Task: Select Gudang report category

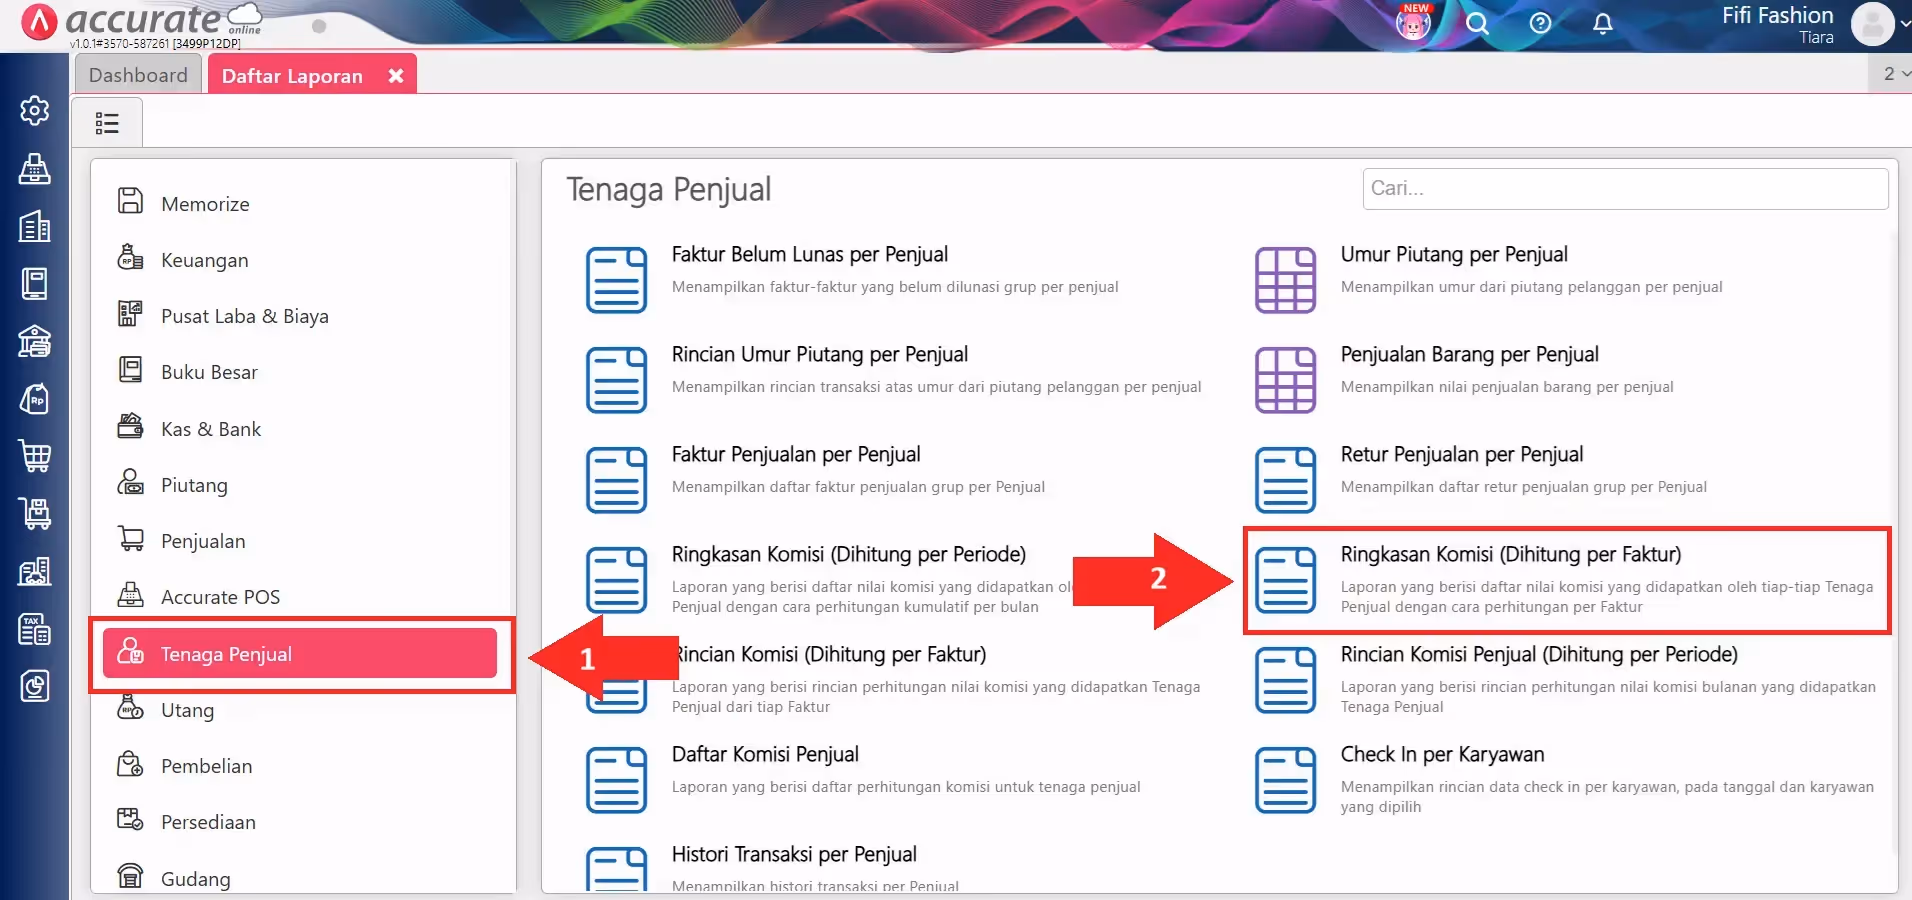Action: pos(300,878)
